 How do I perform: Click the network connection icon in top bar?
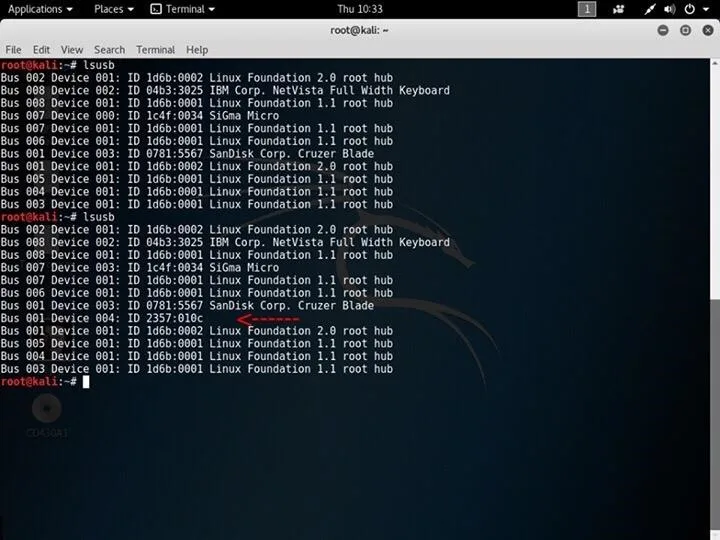tap(649, 9)
